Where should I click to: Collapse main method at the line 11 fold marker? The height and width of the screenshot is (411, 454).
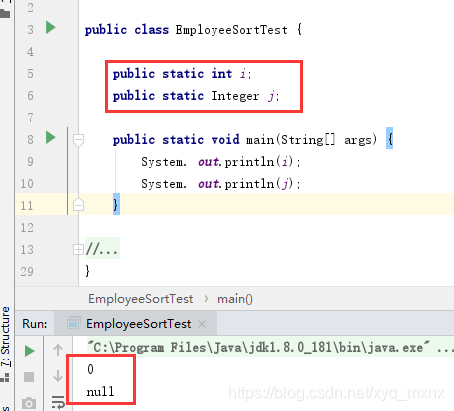[x=78, y=204]
